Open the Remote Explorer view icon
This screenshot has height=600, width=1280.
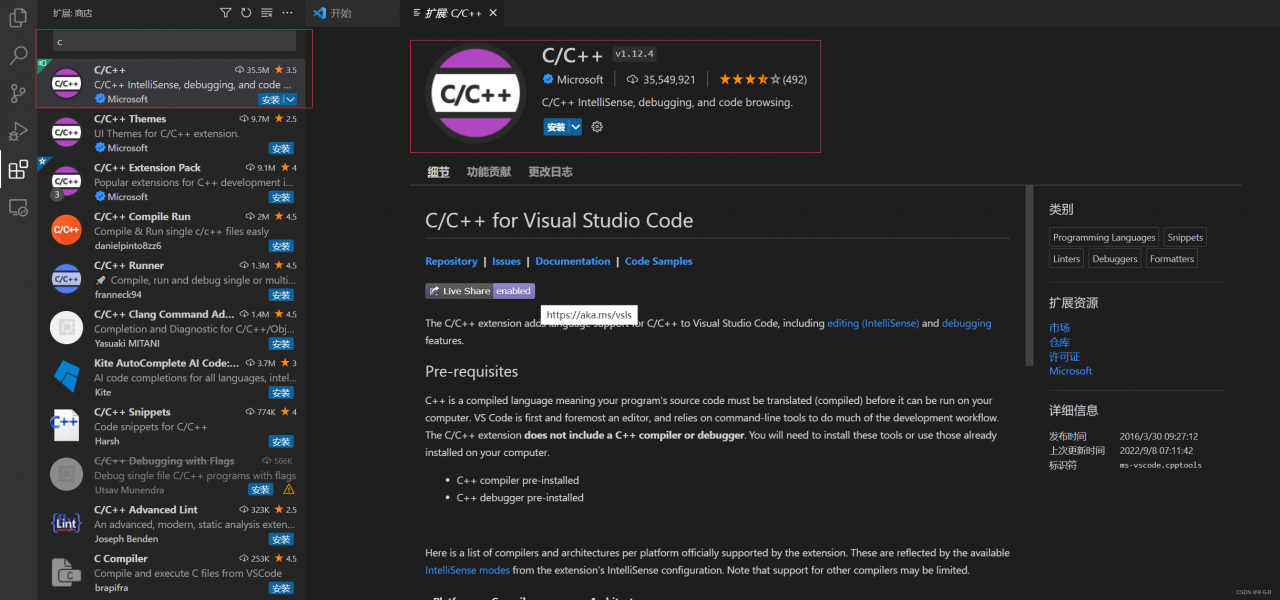point(18,207)
